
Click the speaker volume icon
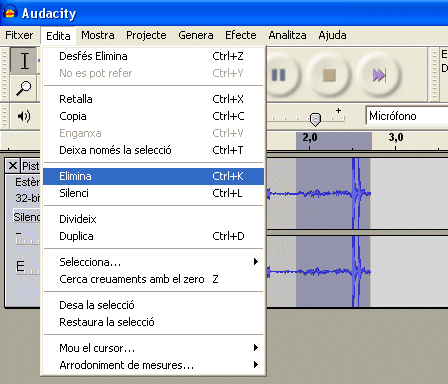[24, 116]
